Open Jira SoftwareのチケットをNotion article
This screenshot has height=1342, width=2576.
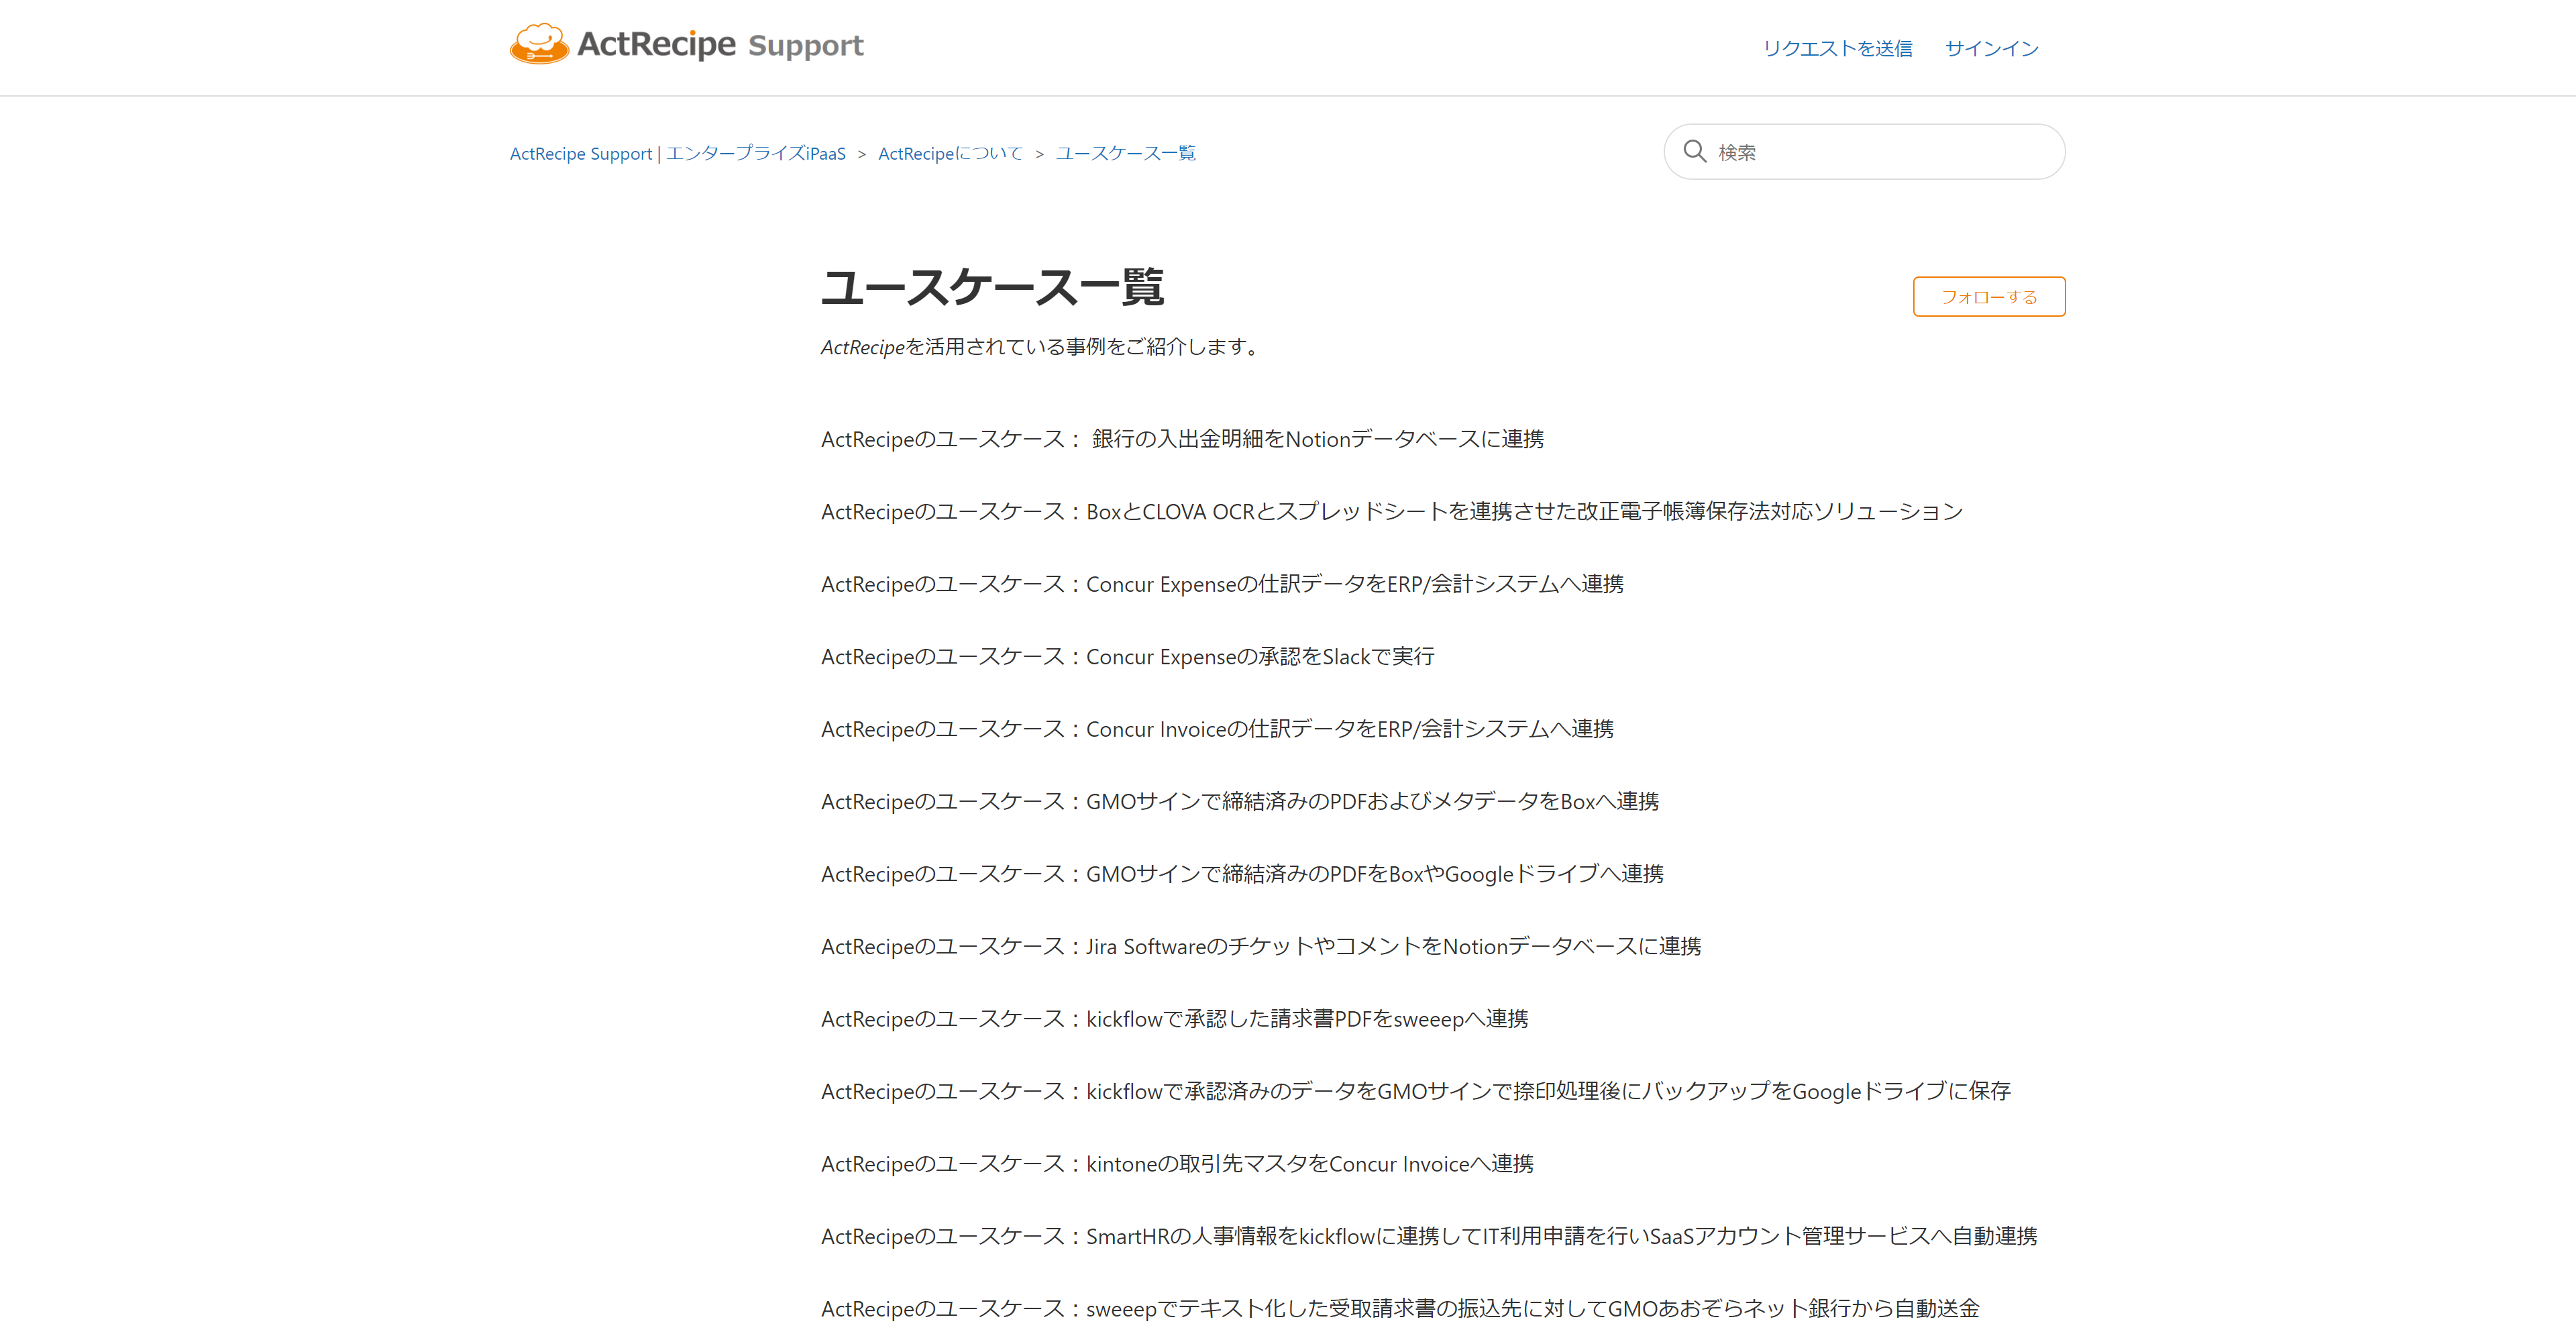coord(1261,947)
